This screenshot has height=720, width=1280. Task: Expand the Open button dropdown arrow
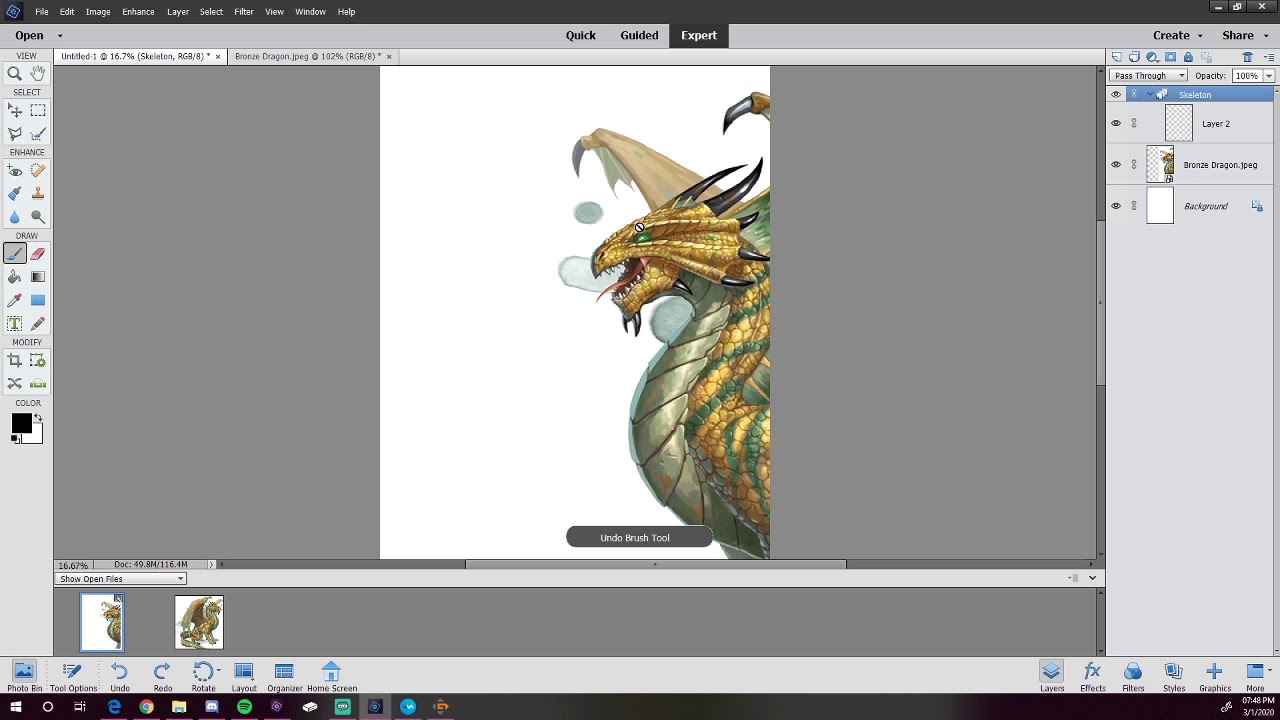[x=60, y=36]
